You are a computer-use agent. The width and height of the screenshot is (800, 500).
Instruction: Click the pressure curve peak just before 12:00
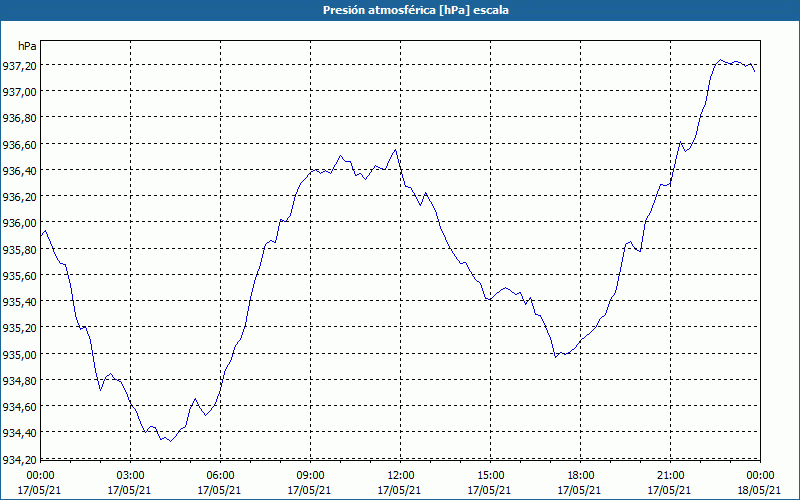pos(395,149)
